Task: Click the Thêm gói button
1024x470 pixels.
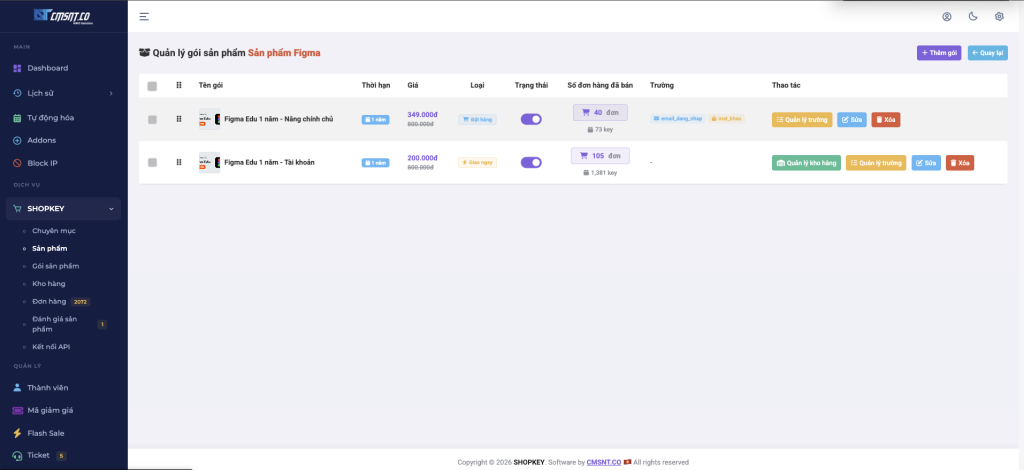Action: 938,53
